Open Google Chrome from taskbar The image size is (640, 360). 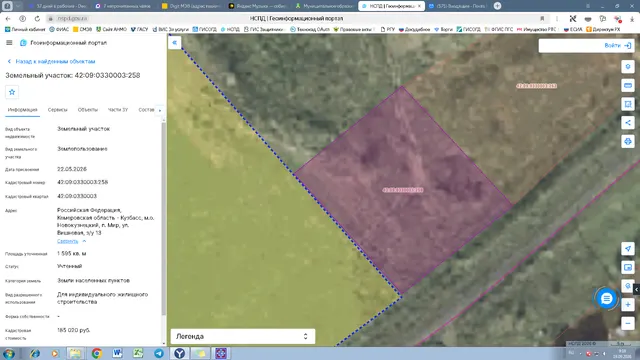[x=97, y=353]
